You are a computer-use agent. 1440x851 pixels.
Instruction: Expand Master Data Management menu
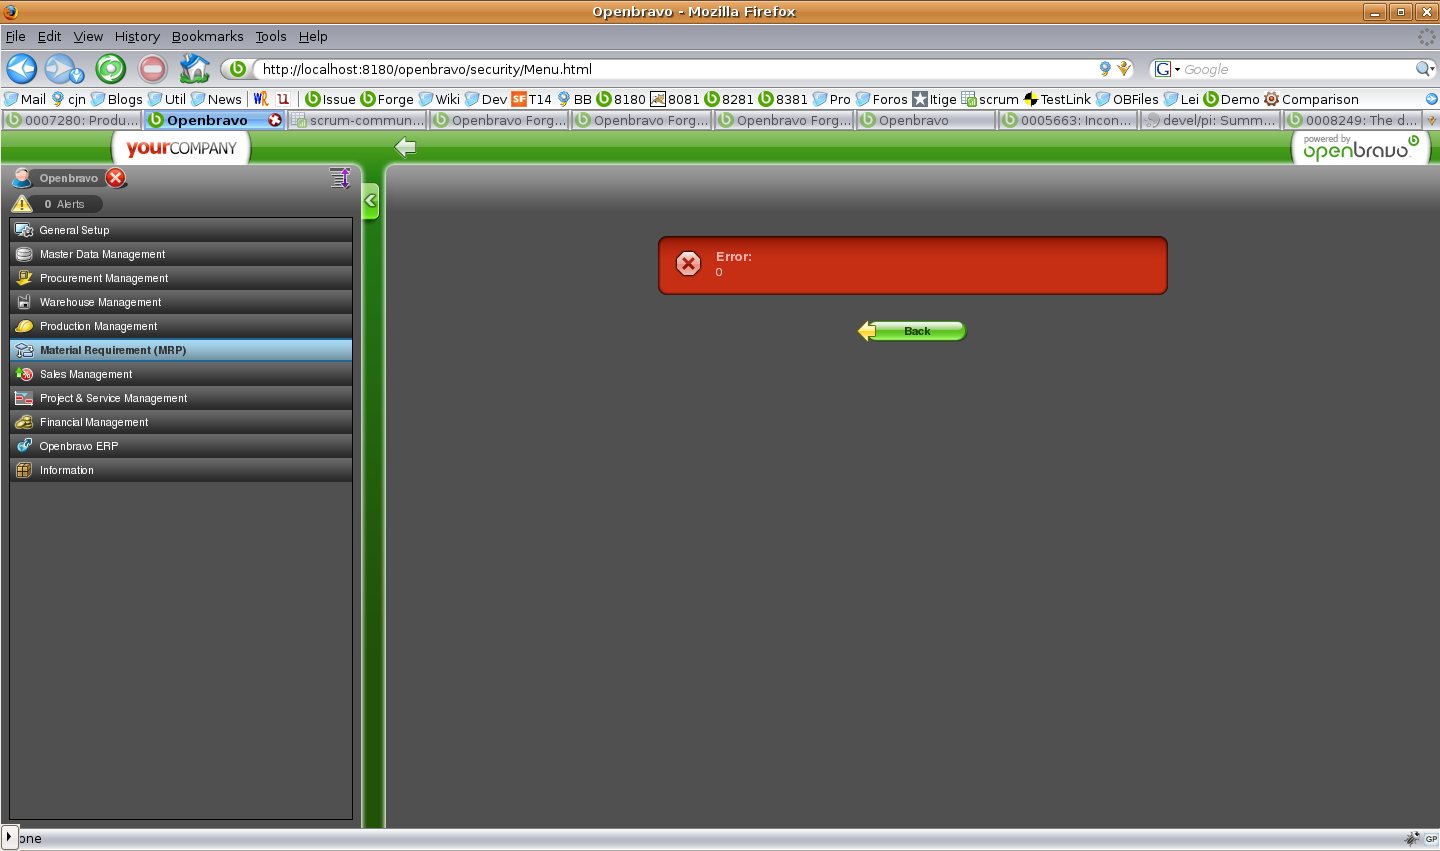(x=181, y=254)
